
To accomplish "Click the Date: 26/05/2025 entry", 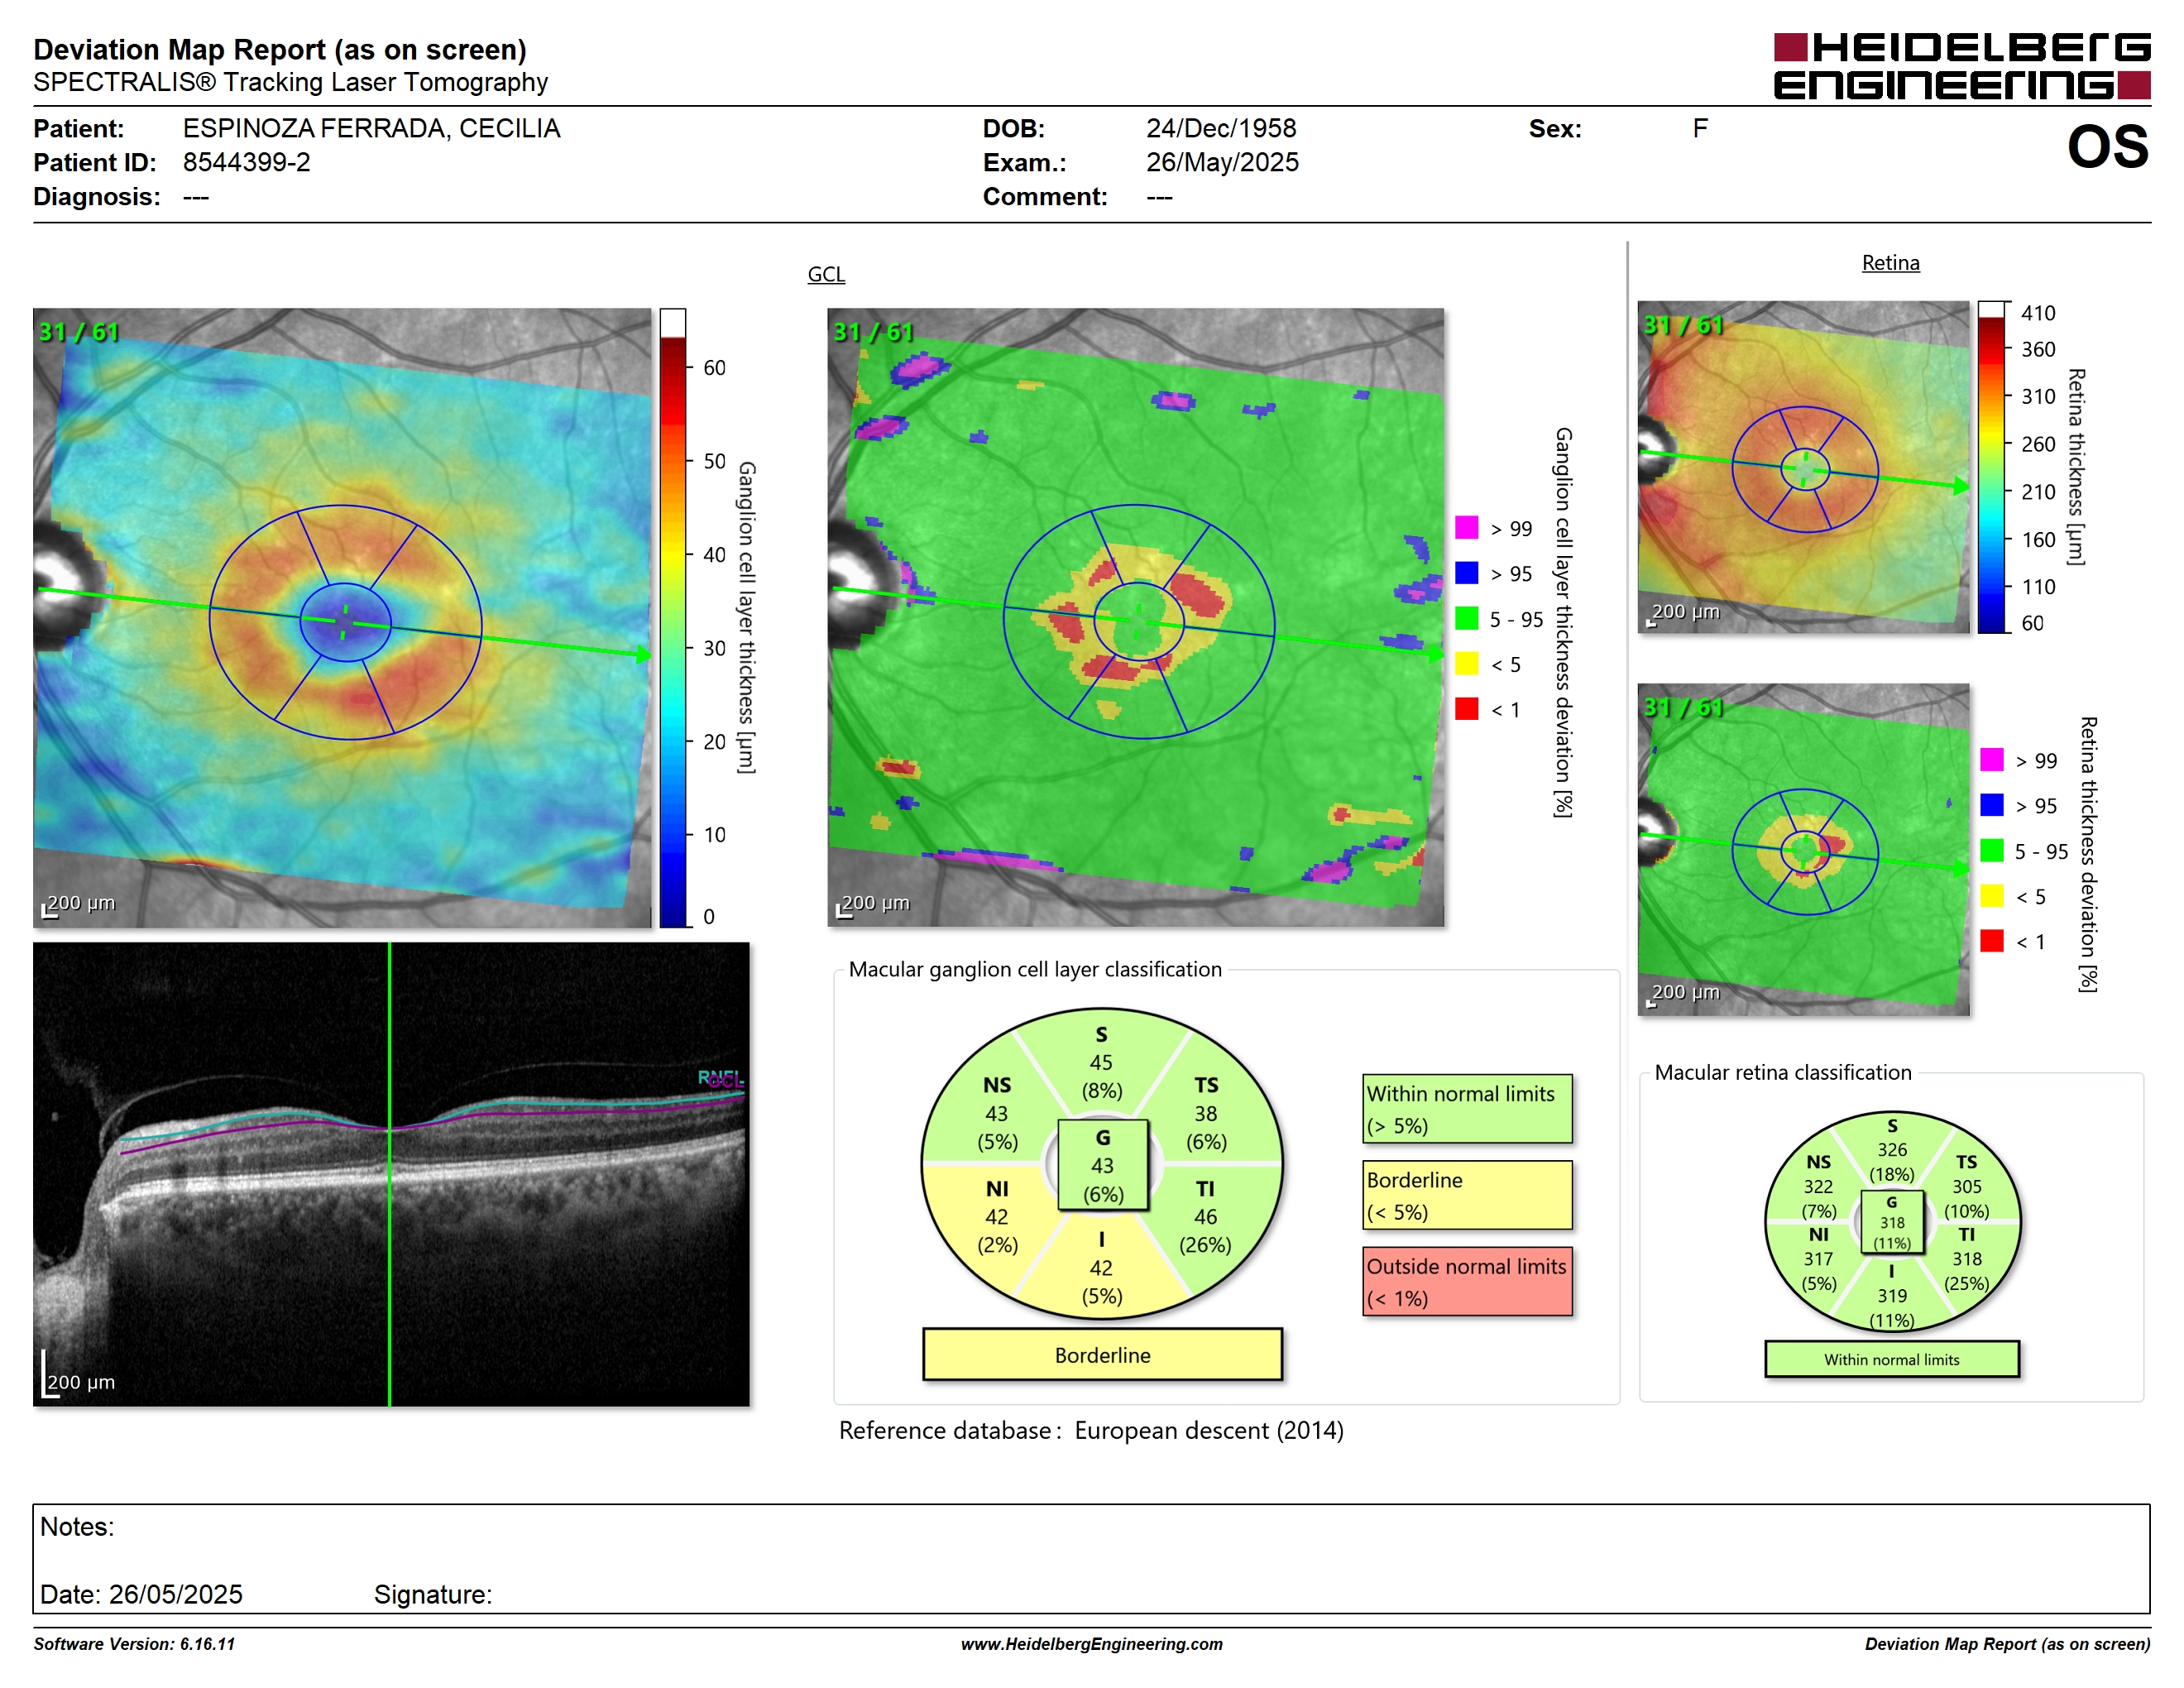I will (x=141, y=1594).
